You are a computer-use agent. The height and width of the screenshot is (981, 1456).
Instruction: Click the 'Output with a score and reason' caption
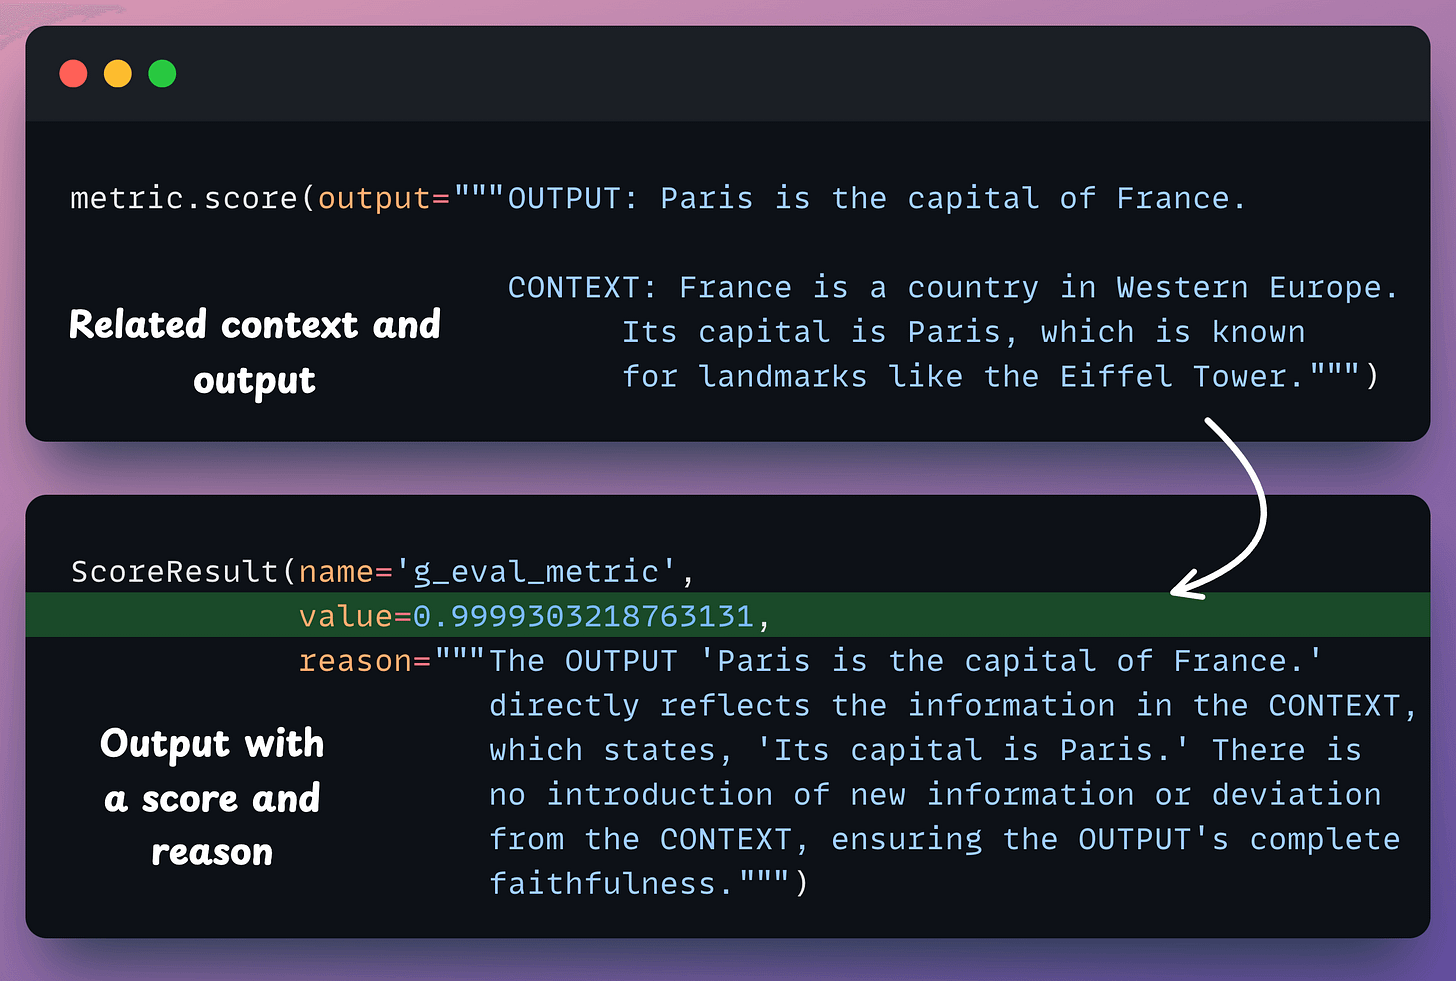pos(212,798)
